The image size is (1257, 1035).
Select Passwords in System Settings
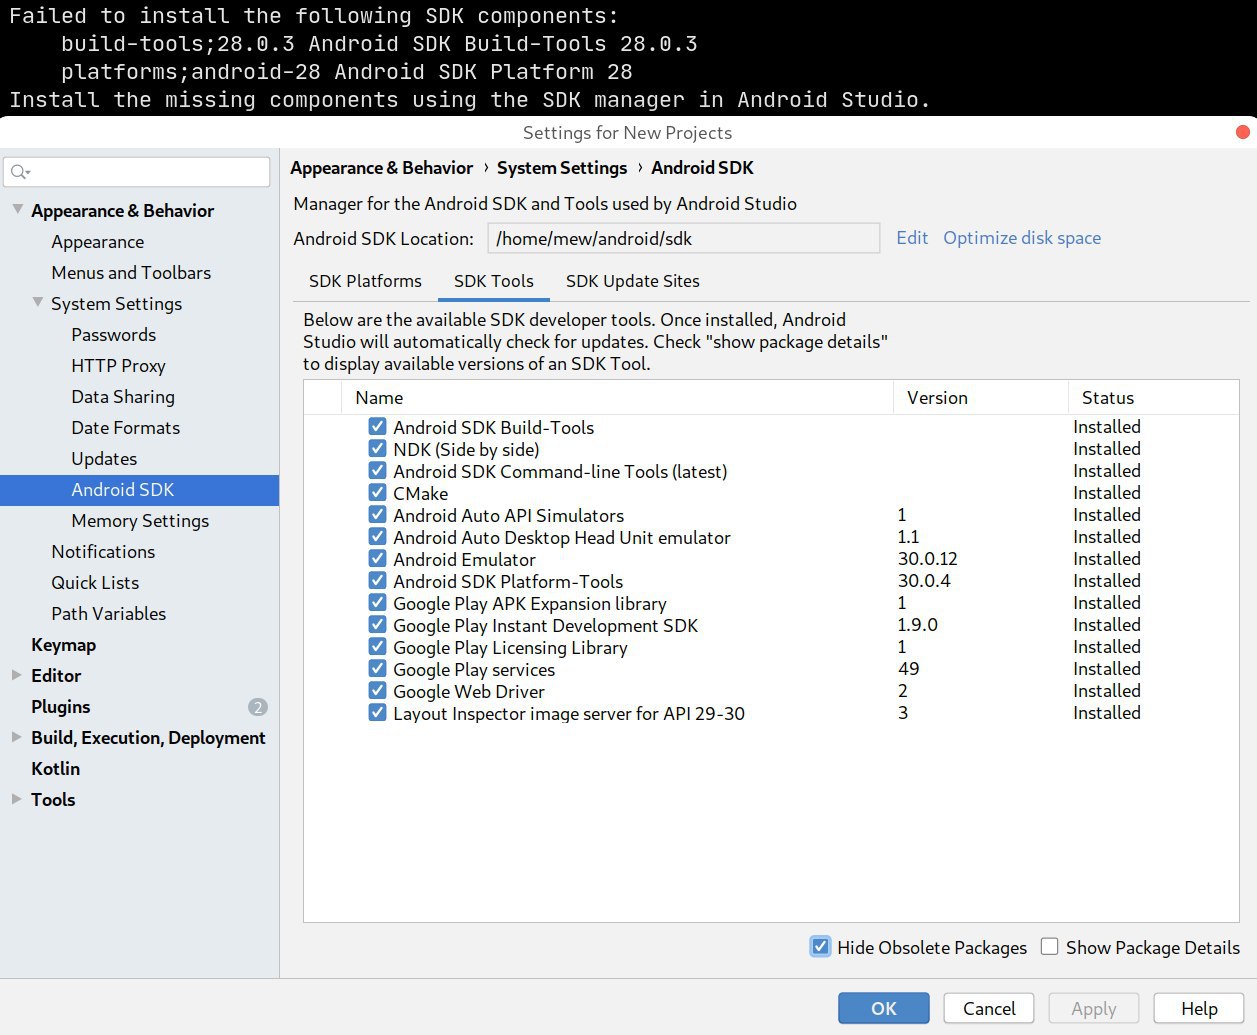114,334
